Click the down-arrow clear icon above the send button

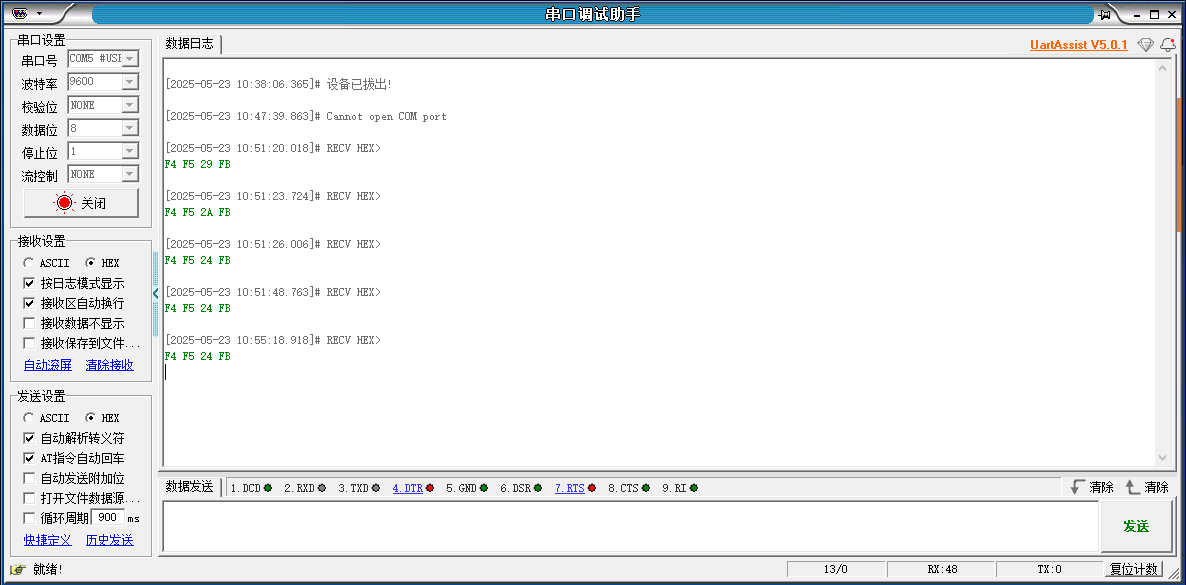(x=1077, y=487)
